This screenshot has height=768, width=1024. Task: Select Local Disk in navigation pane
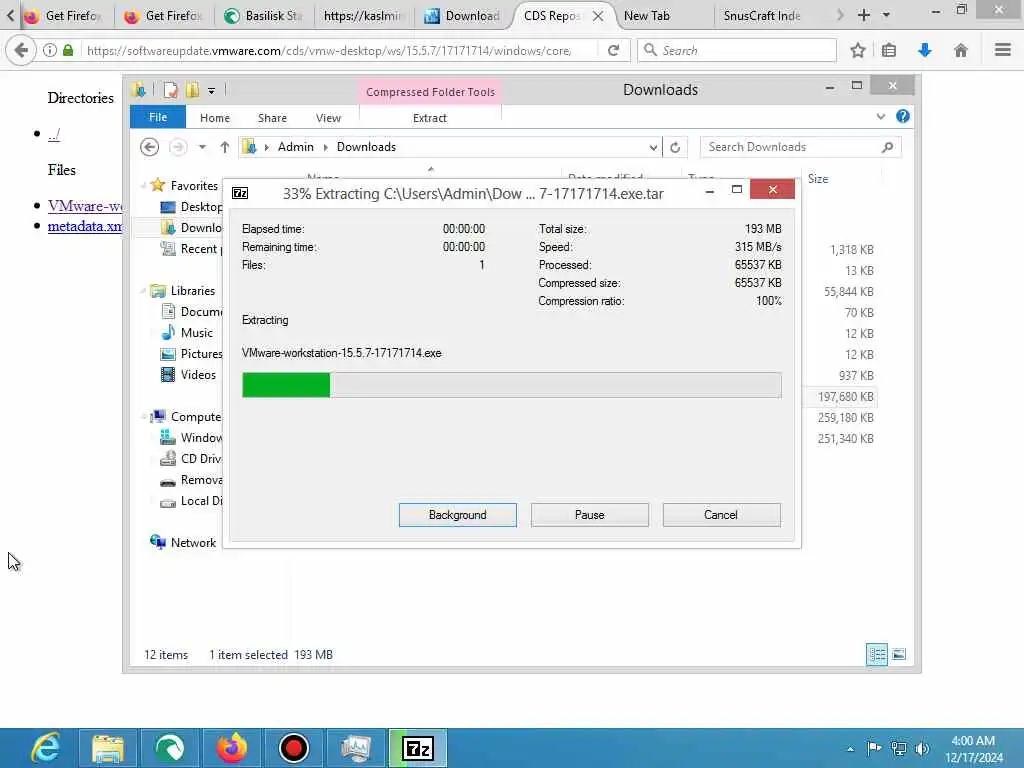tap(191, 500)
